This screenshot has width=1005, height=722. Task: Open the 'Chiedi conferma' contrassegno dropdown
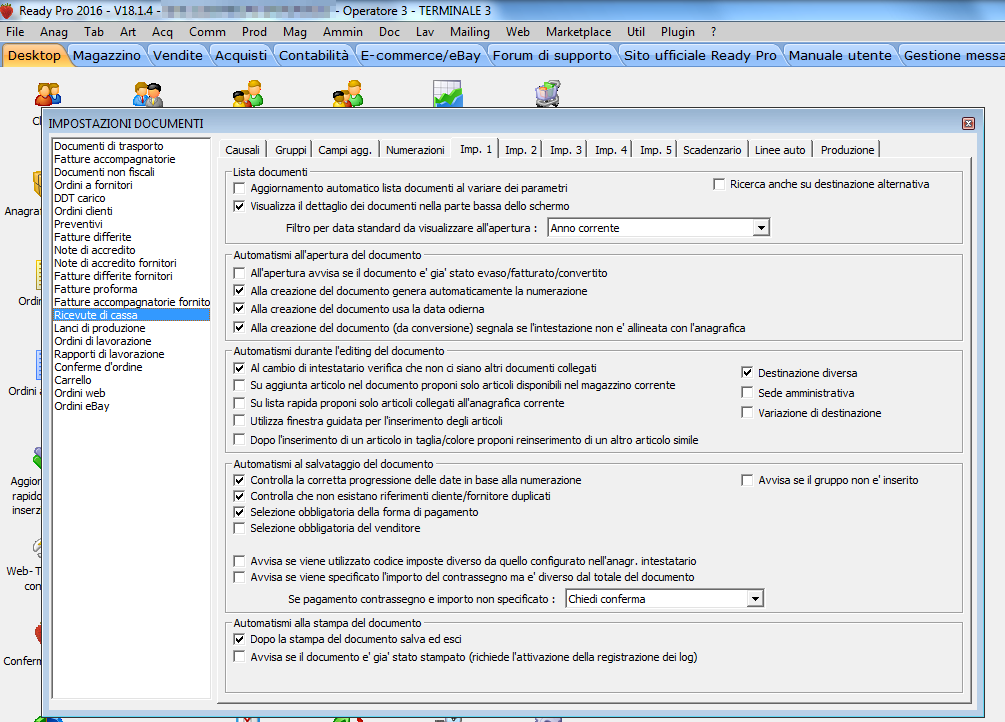click(x=755, y=599)
